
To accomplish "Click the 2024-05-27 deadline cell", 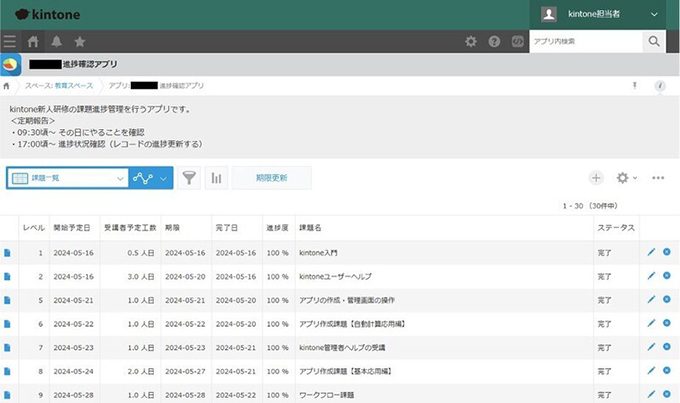I will pyautogui.click(x=186, y=371).
